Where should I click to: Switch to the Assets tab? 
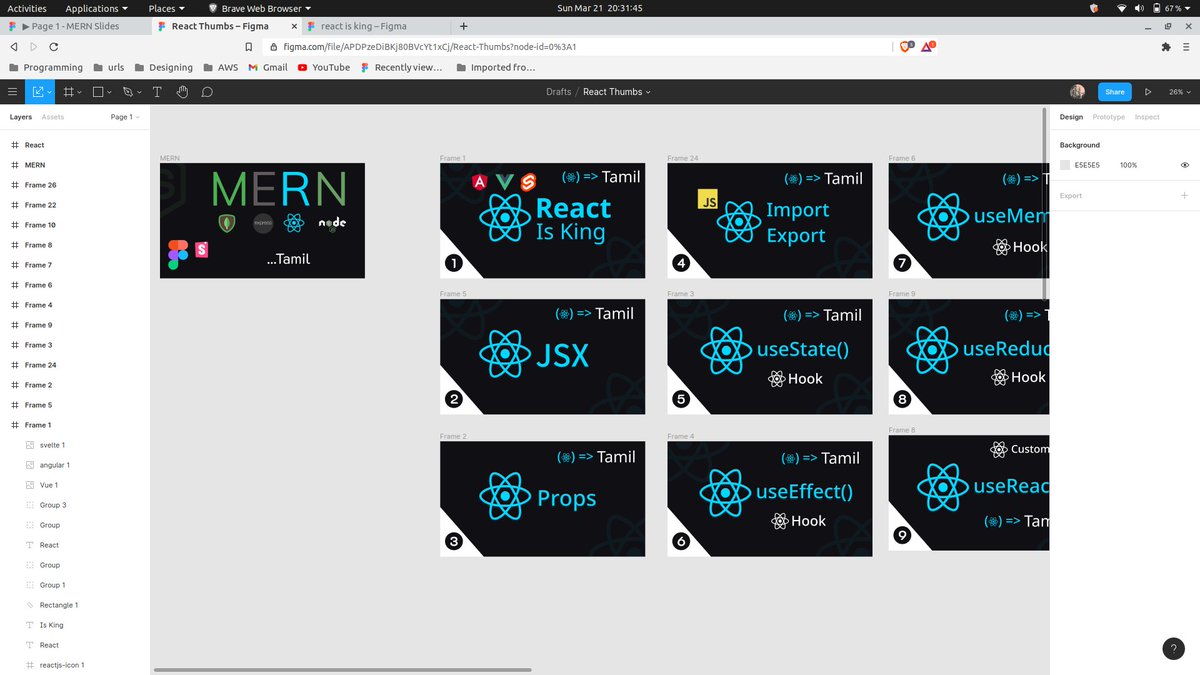[x=53, y=117]
